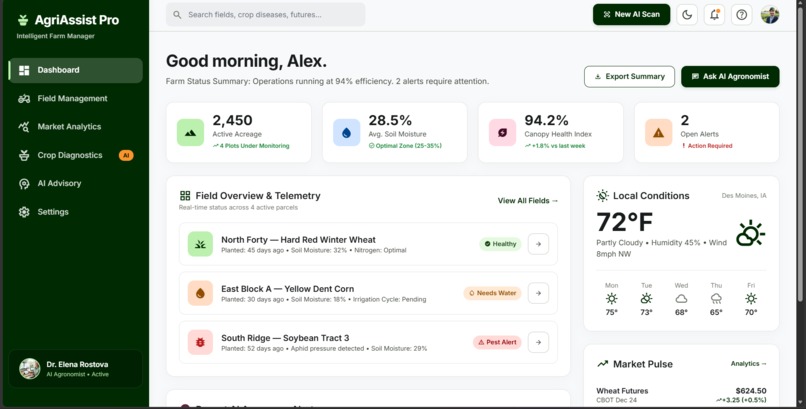Click the search magnifier icon
Image resolution: width=806 pixels, height=409 pixels.
177,15
